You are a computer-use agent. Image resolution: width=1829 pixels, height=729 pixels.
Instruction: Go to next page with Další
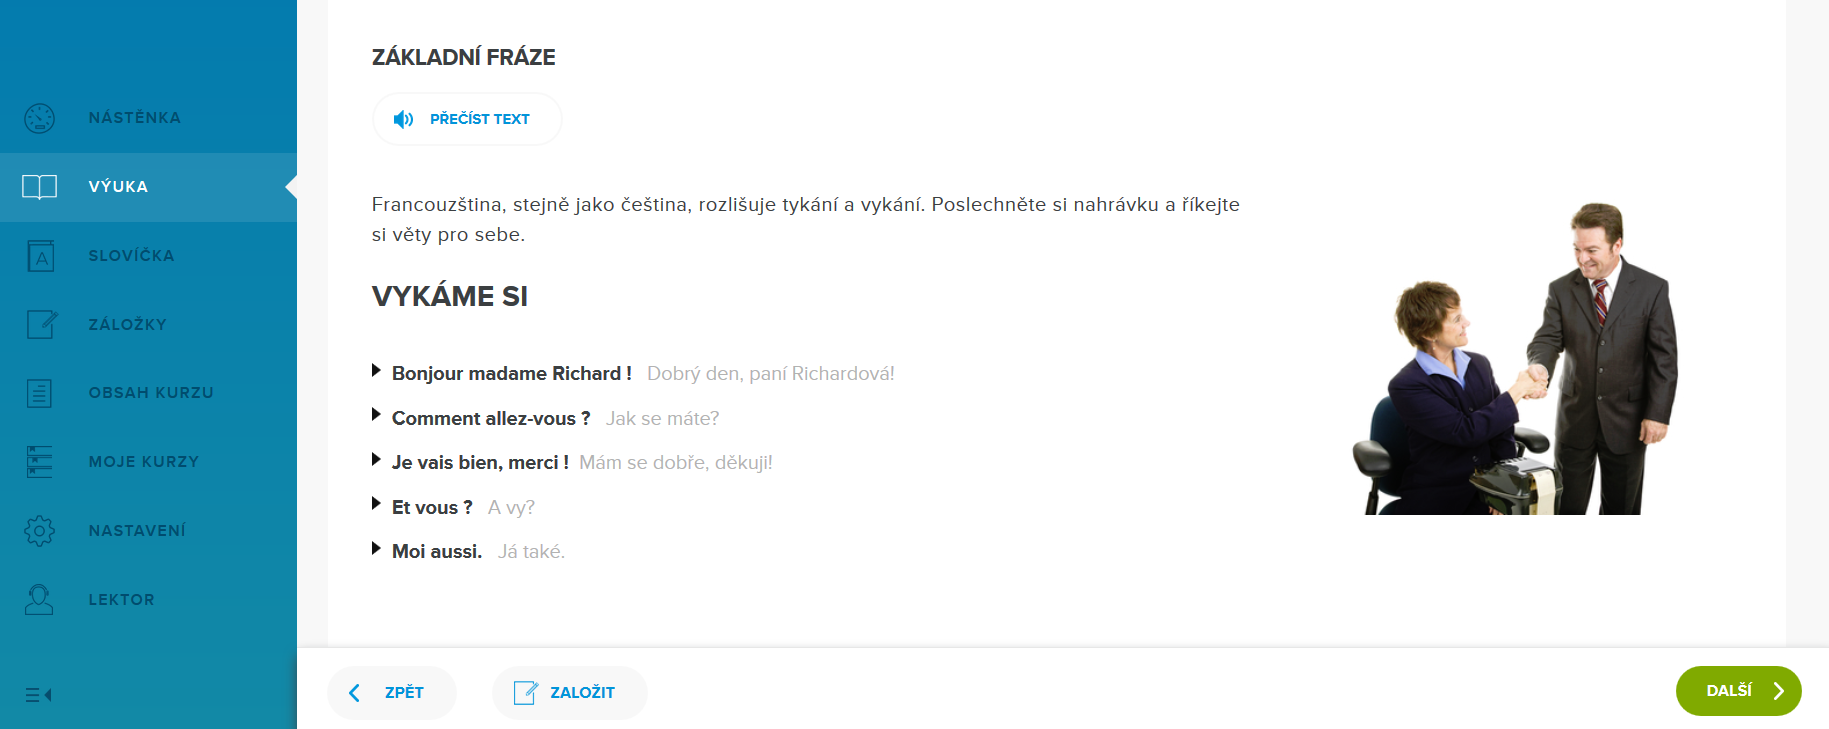pyautogui.click(x=1738, y=691)
